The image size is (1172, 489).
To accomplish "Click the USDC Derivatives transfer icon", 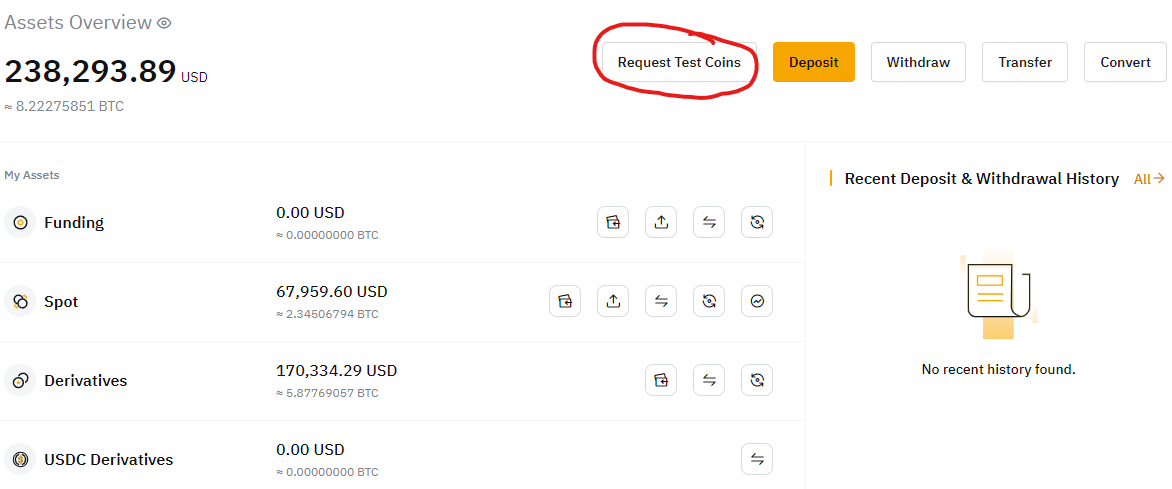I will pyautogui.click(x=756, y=459).
